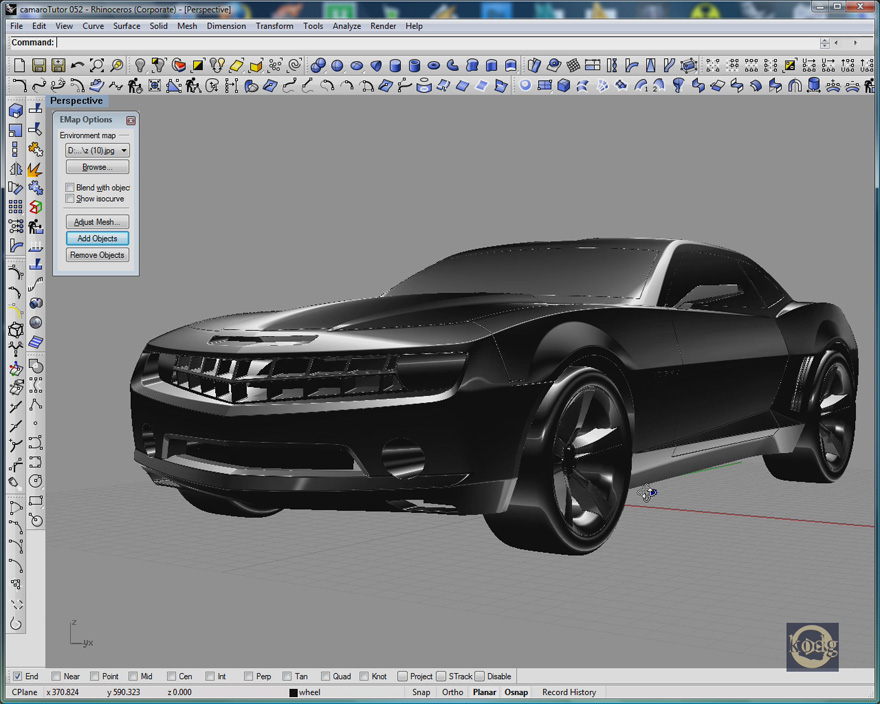The width and height of the screenshot is (880, 704).
Task: Toggle Planar in status bar
Action: [484, 692]
